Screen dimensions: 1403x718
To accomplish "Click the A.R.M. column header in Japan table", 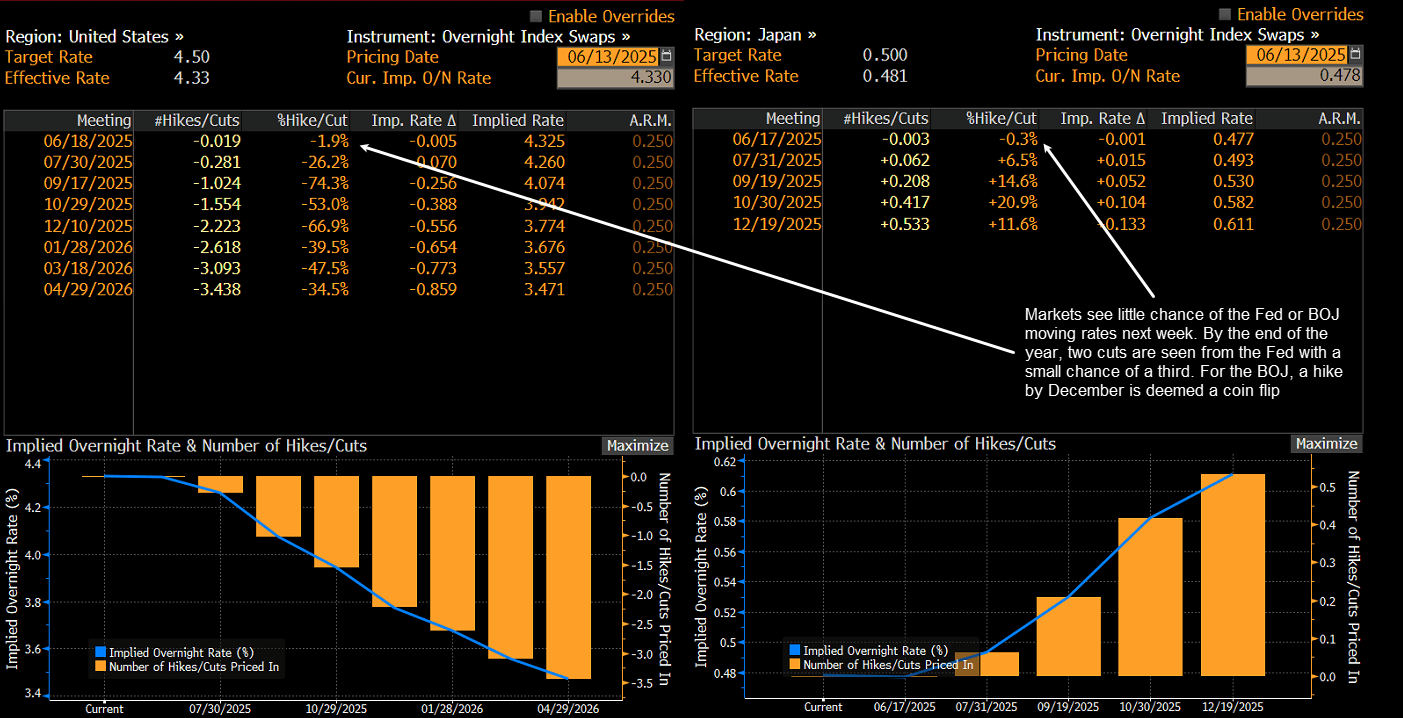I will coord(1341,118).
